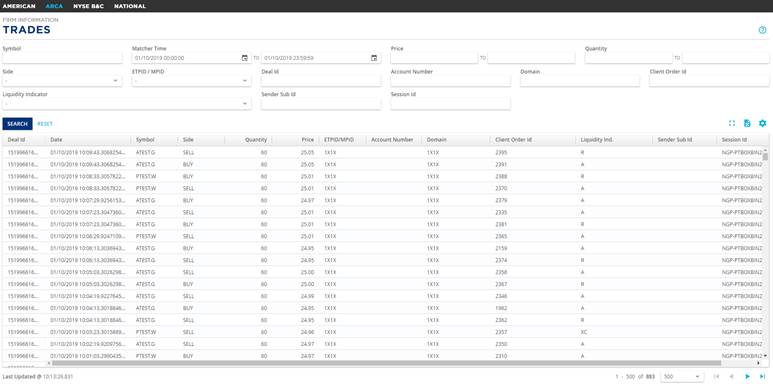The width and height of the screenshot is (773, 384).
Task: Open page size dropdown showing 500
Action: 682,377
